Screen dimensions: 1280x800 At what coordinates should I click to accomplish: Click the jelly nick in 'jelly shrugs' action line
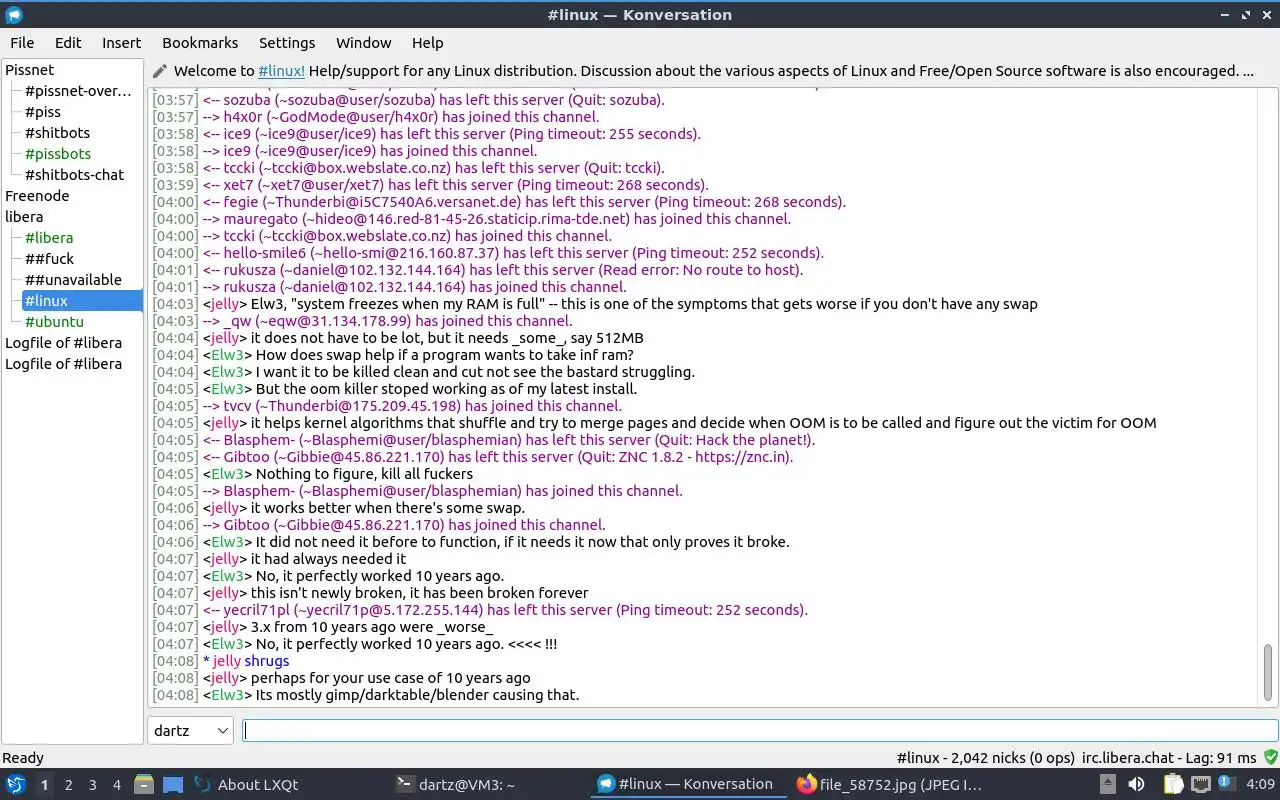point(227,661)
